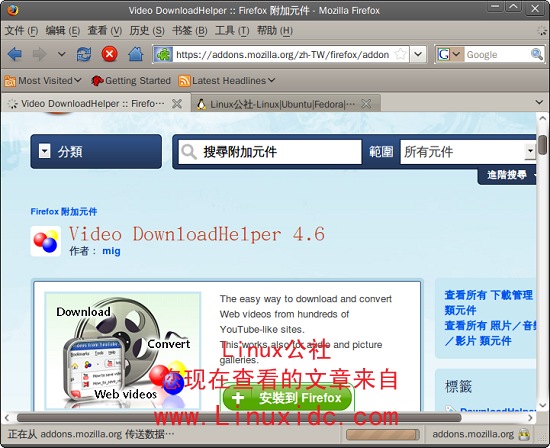Click the 標籤 tags heading
The width and height of the screenshot is (550, 448).
coord(458,387)
